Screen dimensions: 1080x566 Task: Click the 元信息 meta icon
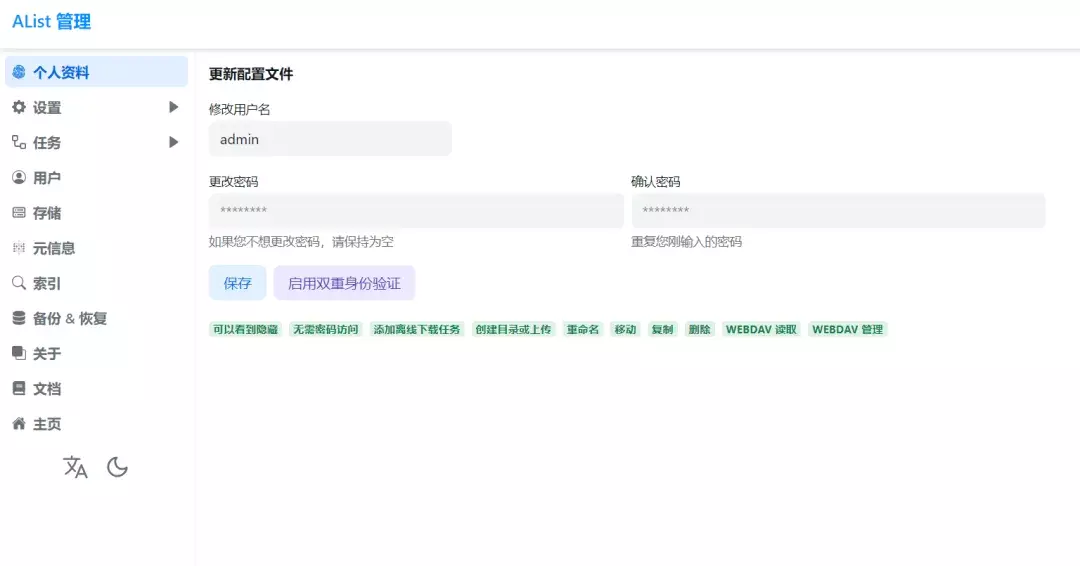19,247
